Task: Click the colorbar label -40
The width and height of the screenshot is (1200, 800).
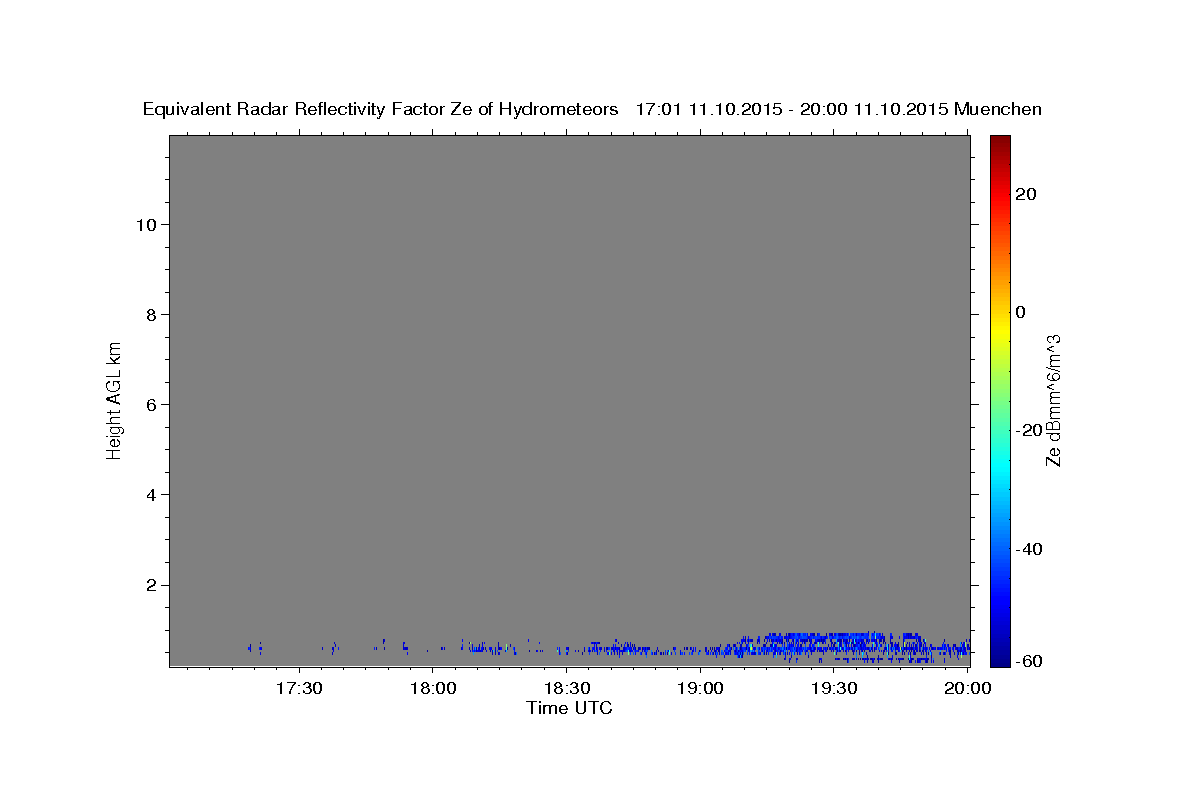Action: click(1028, 549)
